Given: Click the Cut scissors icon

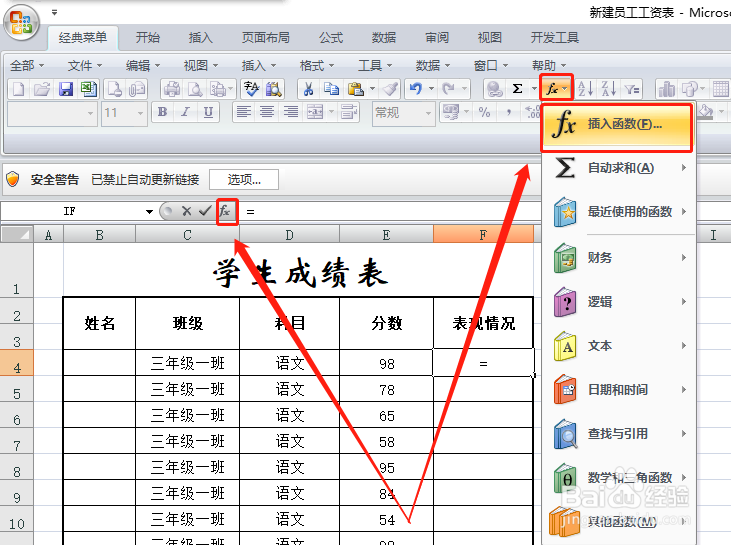Looking at the screenshot, I should pos(308,89).
